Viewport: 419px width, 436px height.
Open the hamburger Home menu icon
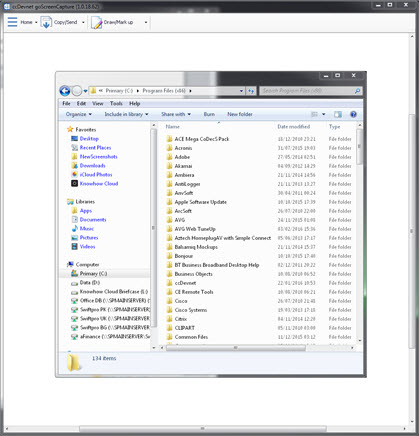pos(12,22)
